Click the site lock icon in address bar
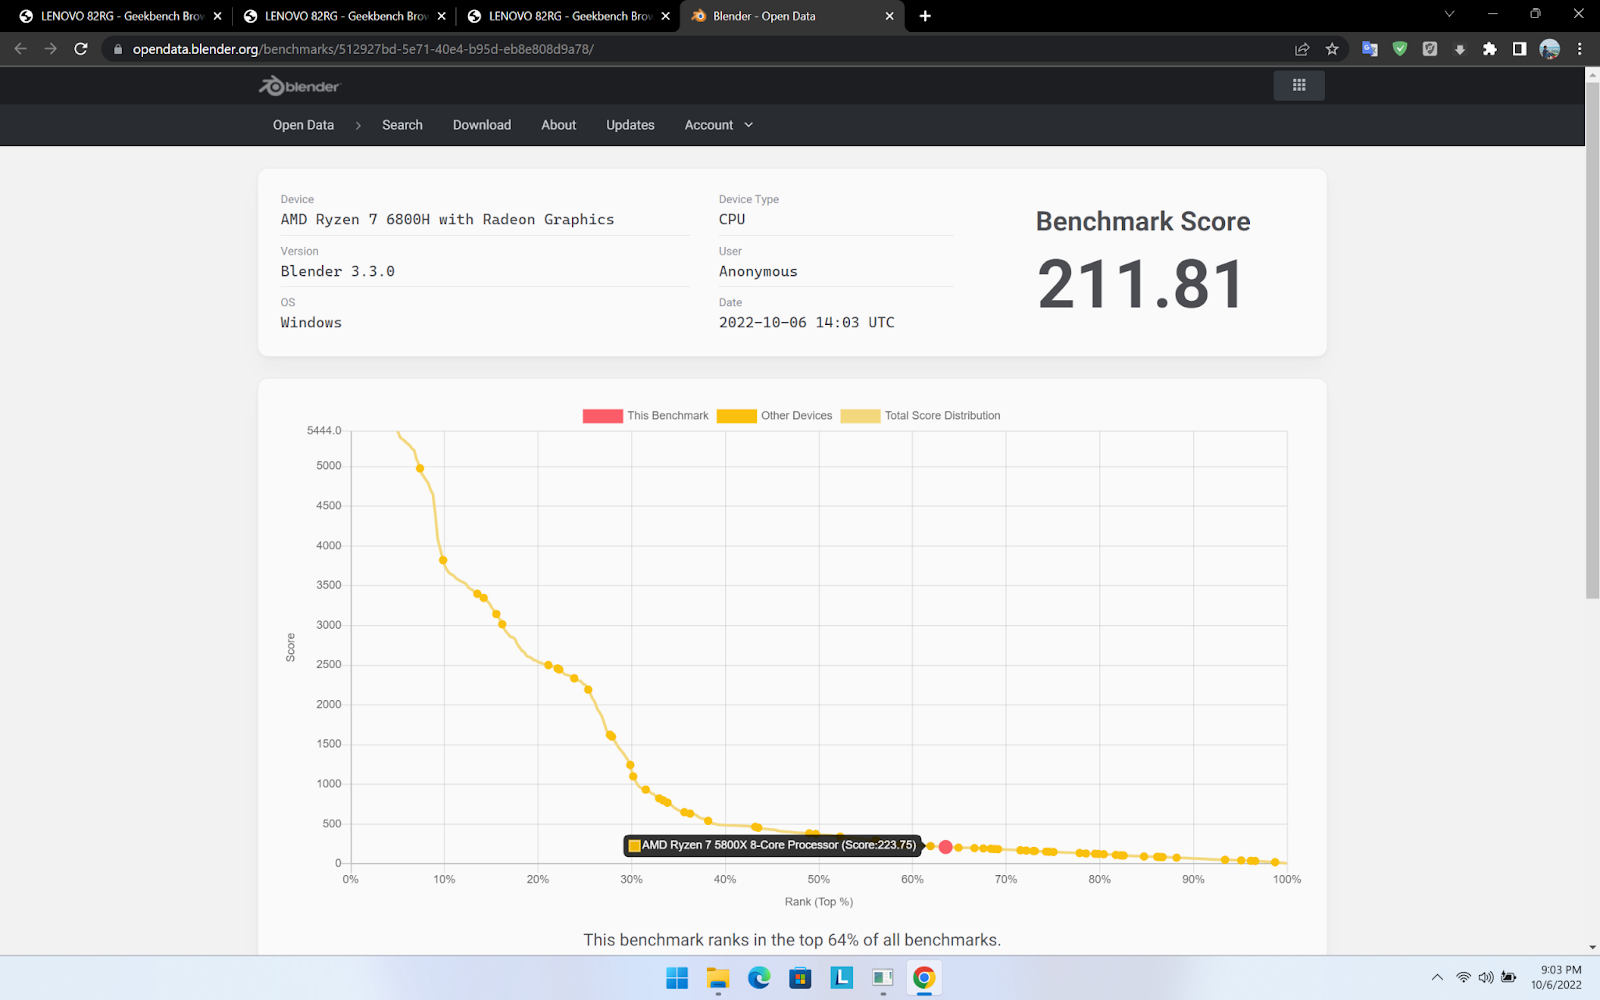Viewport: 1600px width, 1000px height. (117, 49)
